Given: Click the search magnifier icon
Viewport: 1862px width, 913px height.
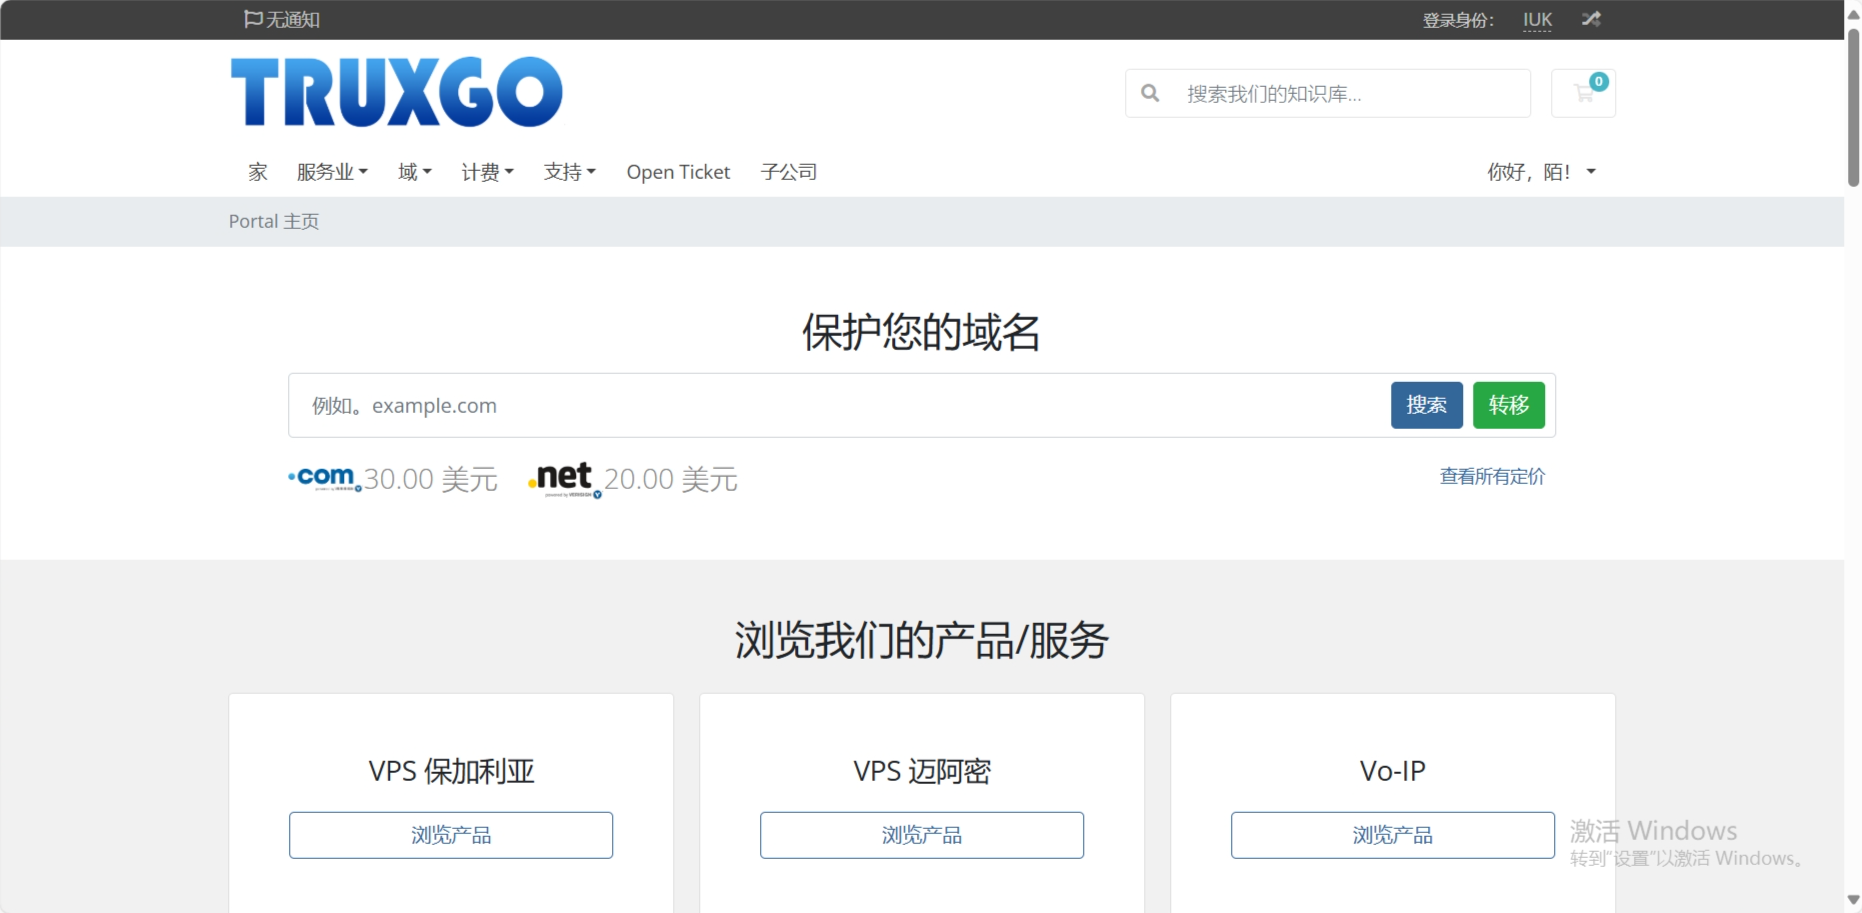Looking at the screenshot, I should pos(1150,93).
